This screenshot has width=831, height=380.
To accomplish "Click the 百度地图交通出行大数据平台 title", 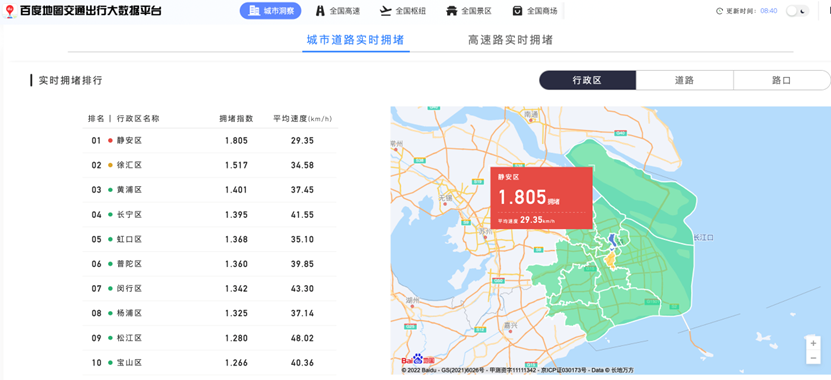I will pyautogui.click(x=91, y=11).
